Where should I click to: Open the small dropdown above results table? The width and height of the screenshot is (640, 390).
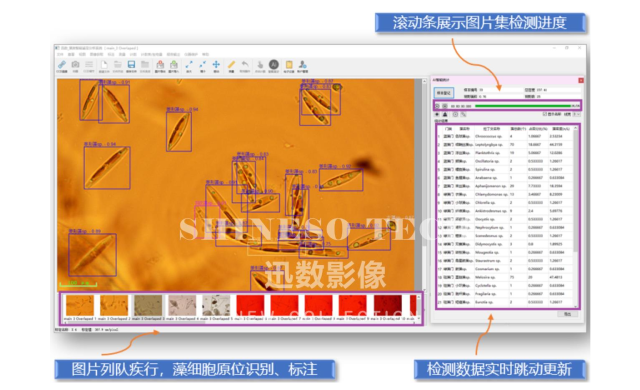576,114
